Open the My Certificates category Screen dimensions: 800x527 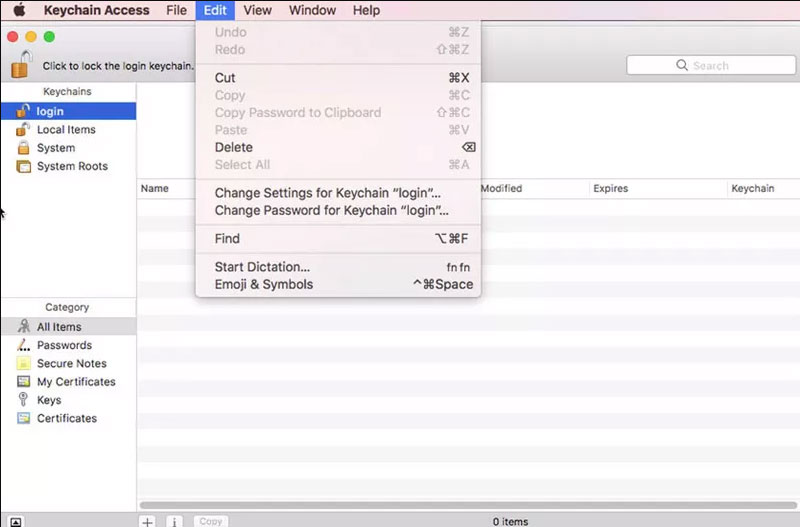tap(76, 382)
